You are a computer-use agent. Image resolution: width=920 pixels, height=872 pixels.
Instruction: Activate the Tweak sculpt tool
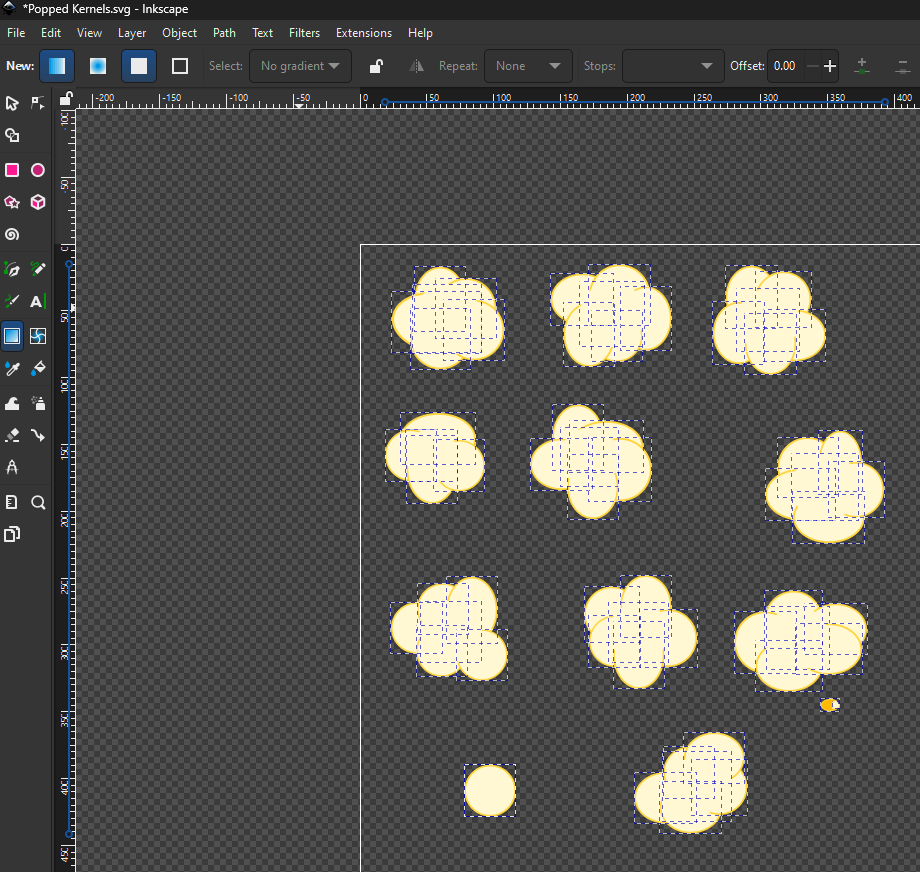(x=12, y=403)
